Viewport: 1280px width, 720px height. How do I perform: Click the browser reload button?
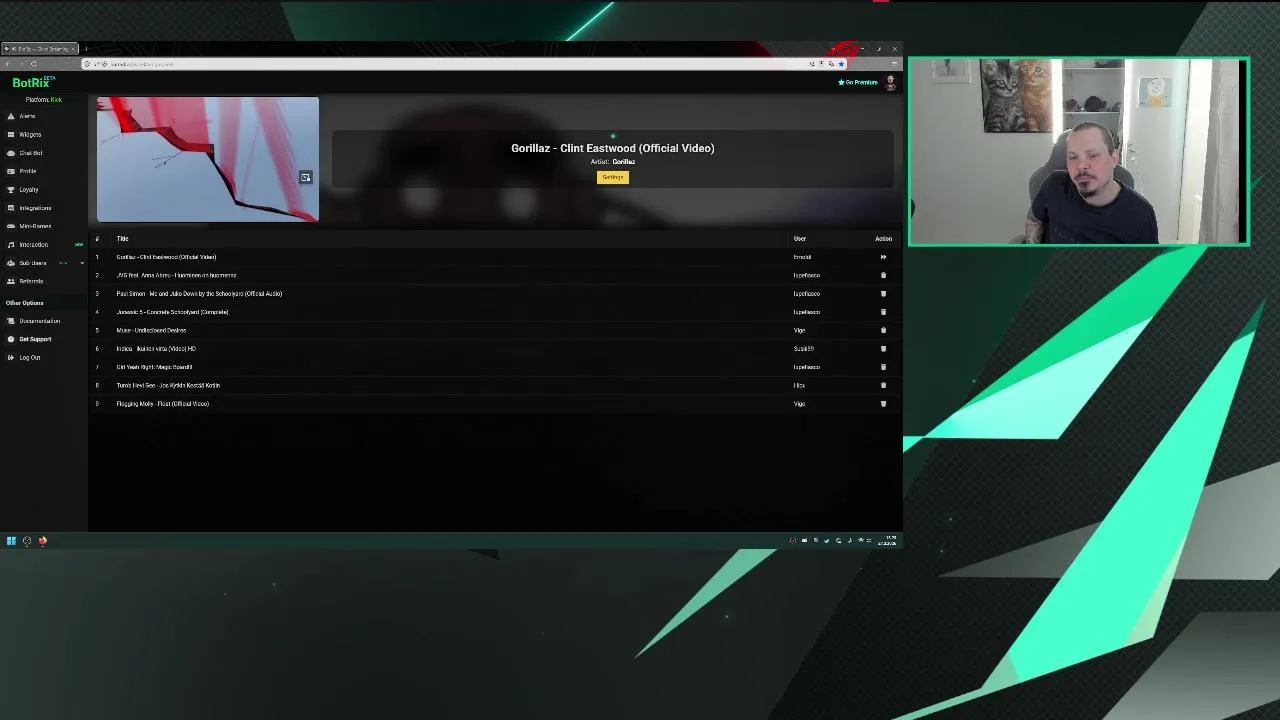pos(33,64)
